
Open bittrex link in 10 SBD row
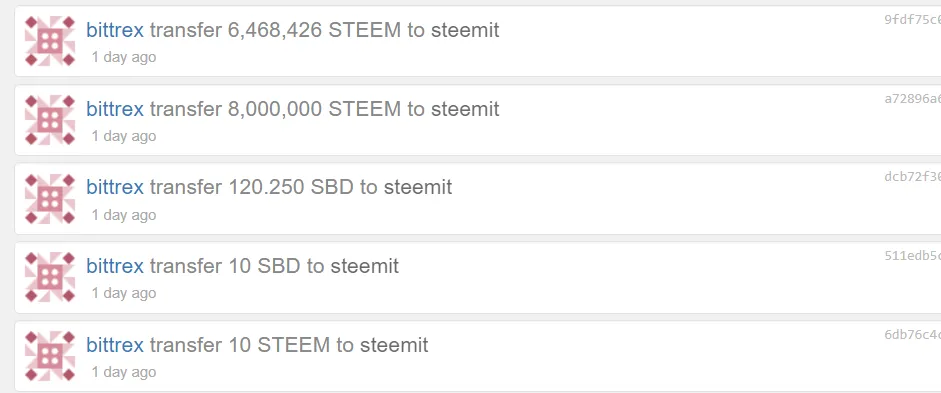(x=115, y=266)
